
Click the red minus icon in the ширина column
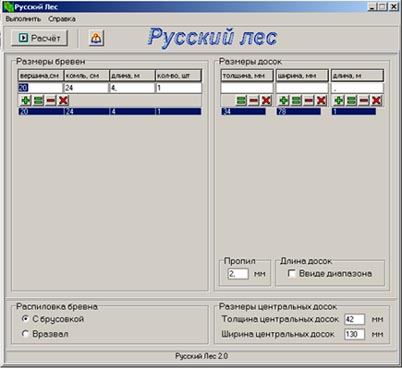coord(309,100)
